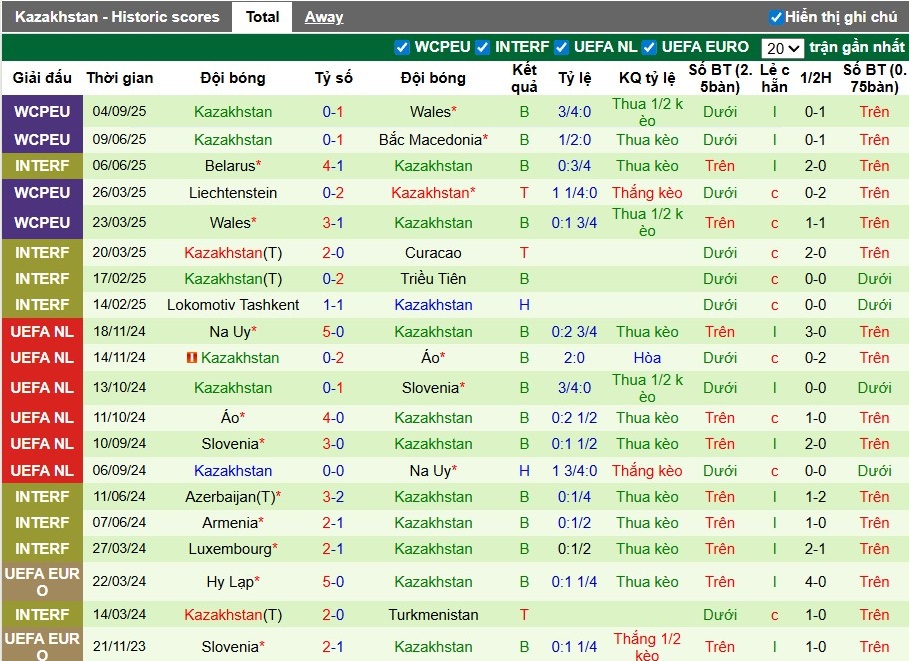
Task: Disable the UEFA EURO filter checkbox
Action: click(649, 47)
